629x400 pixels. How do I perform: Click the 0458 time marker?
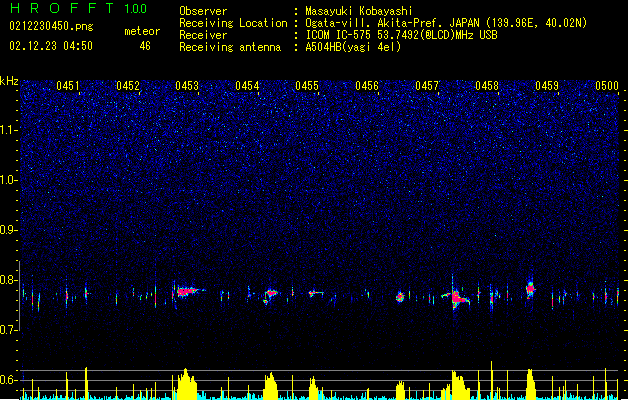tap(487, 86)
